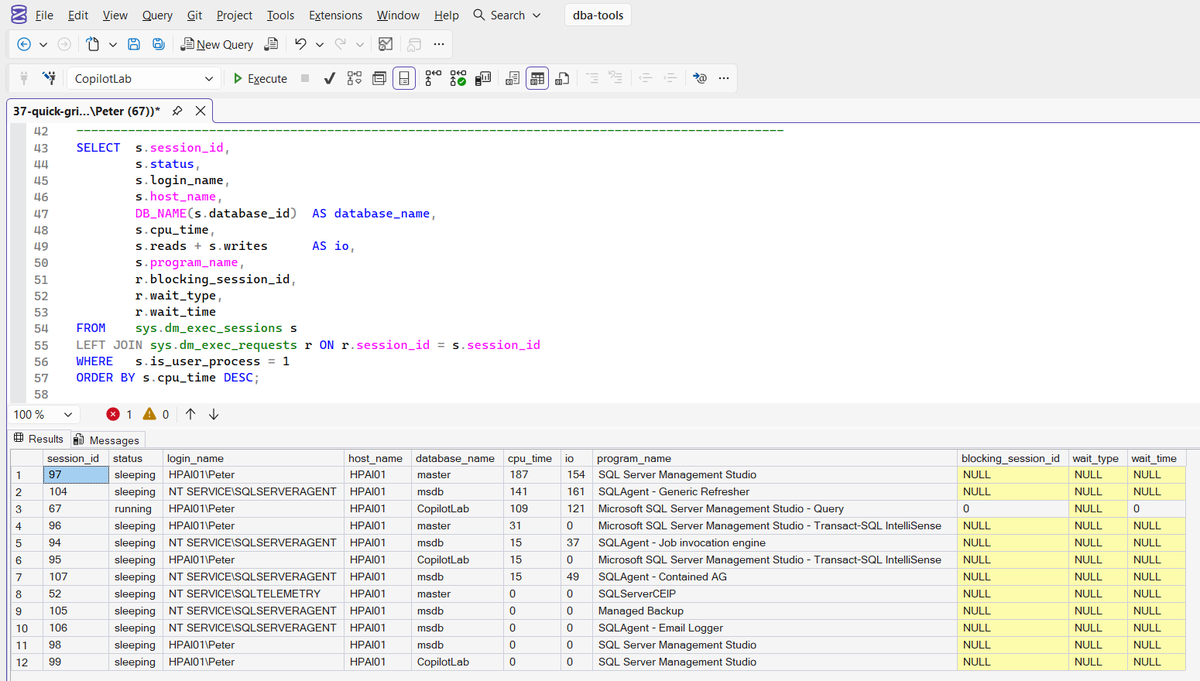Click the second toolbar overflow ellipsis
This screenshot has width=1200, height=681.
[723, 78]
